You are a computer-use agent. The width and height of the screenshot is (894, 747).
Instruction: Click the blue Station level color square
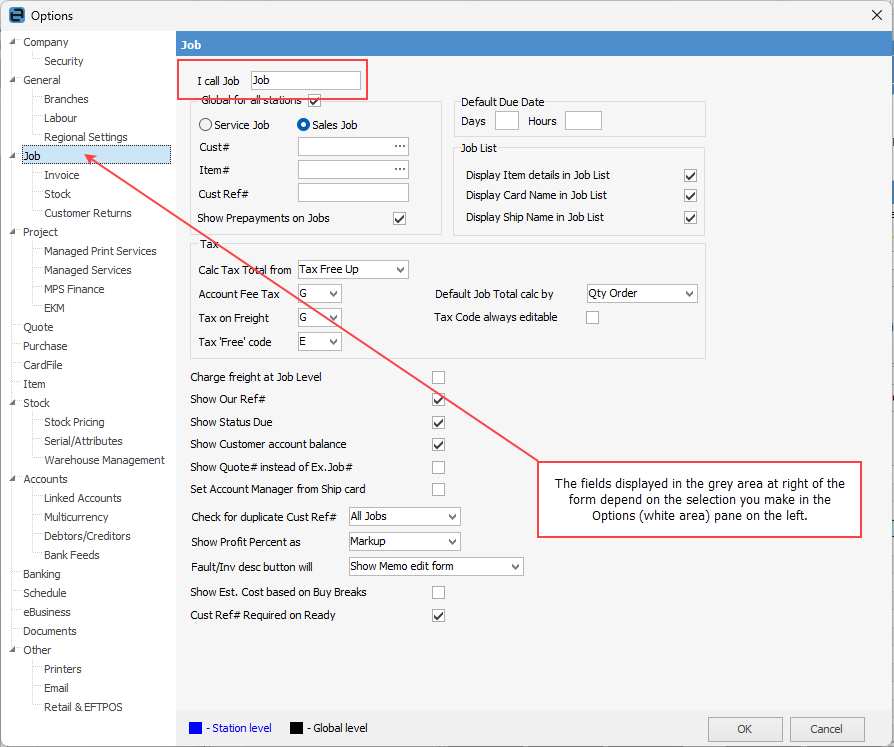[x=196, y=728]
